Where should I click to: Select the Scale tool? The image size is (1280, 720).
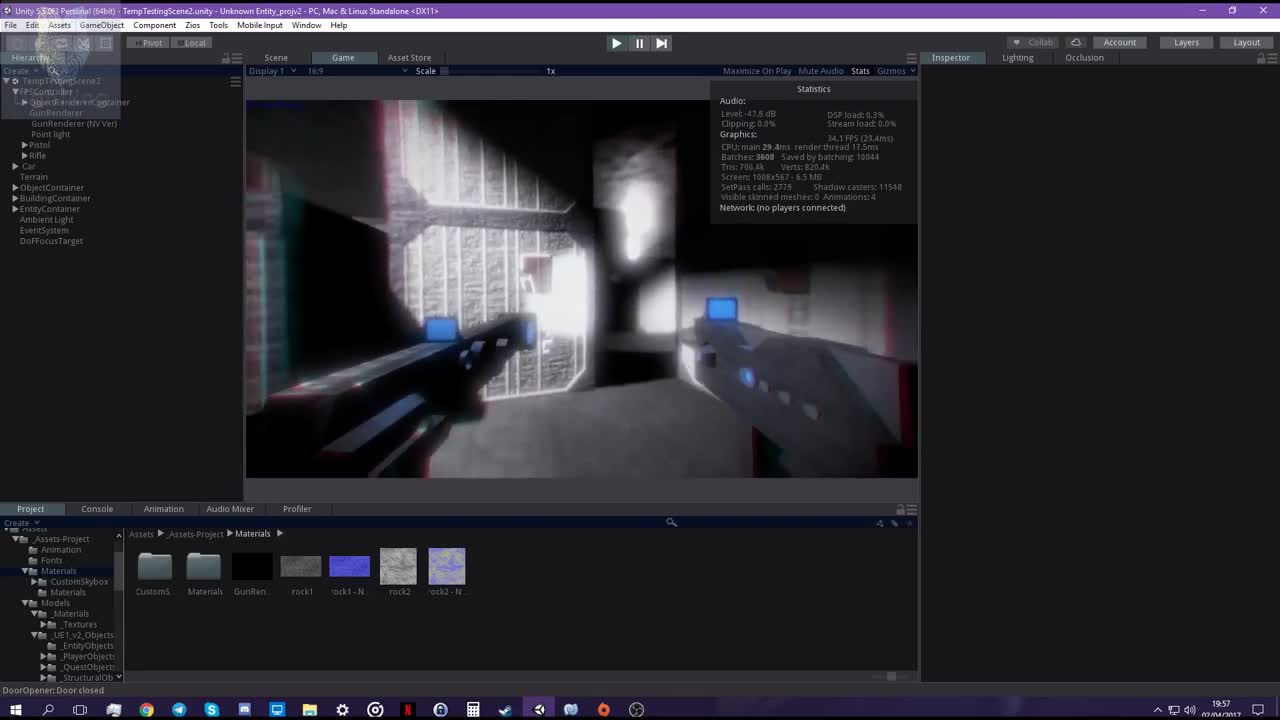click(83, 43)
